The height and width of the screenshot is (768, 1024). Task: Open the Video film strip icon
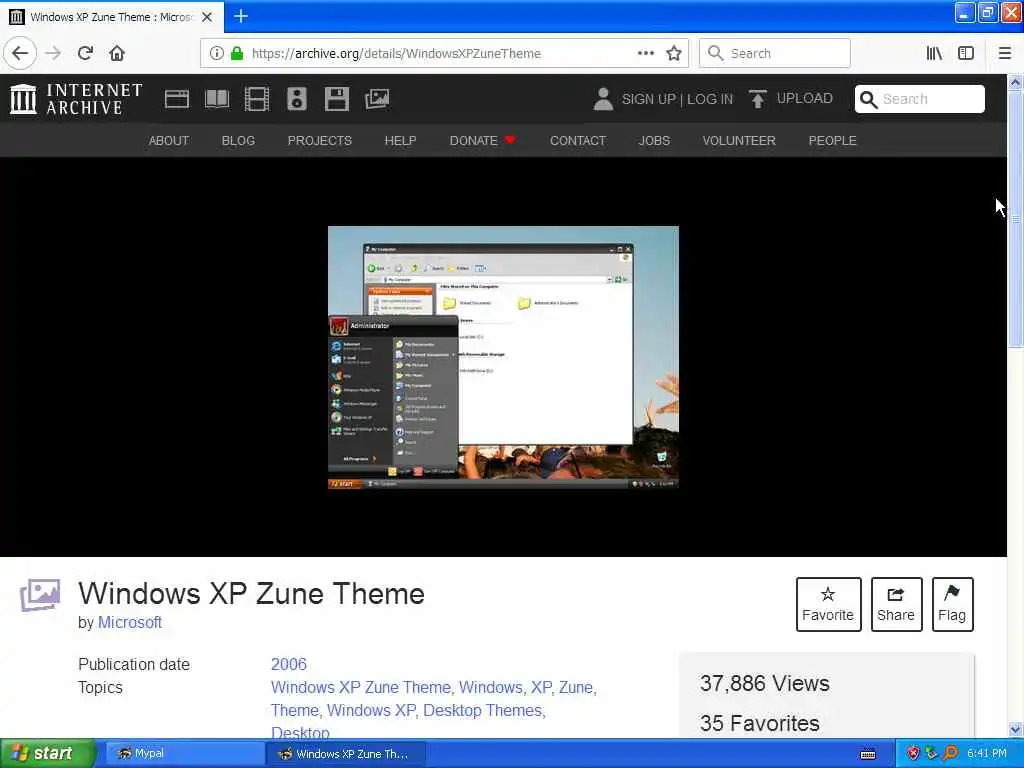[257, 99]
